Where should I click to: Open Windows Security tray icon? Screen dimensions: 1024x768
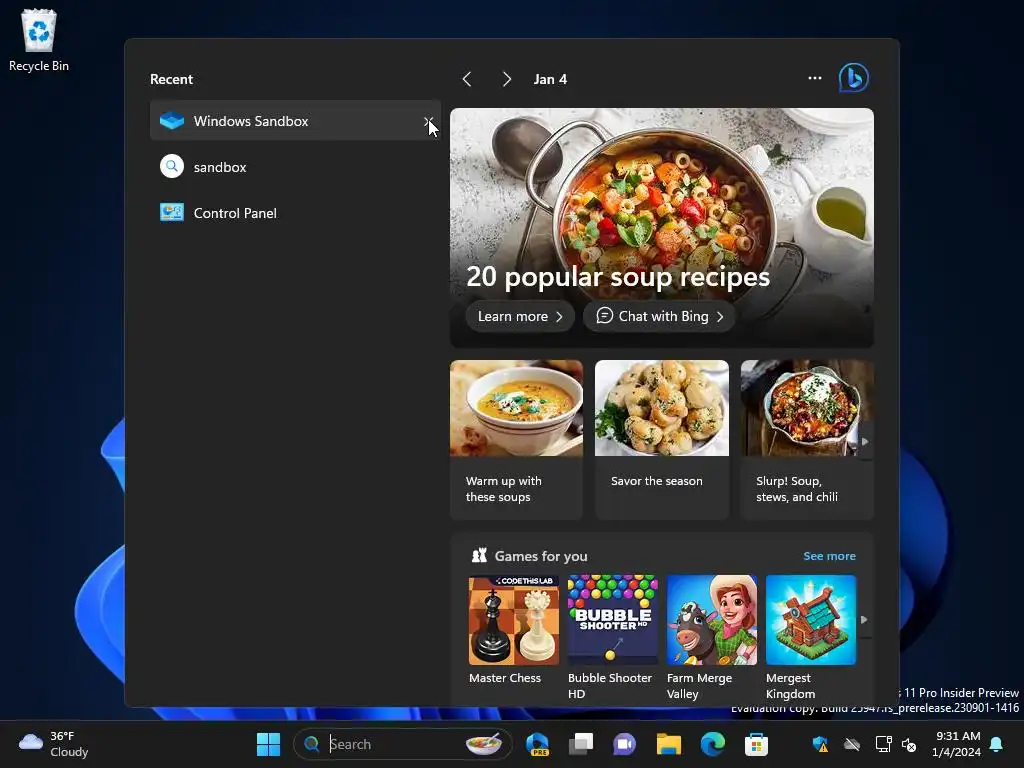[x=820, y=744]
